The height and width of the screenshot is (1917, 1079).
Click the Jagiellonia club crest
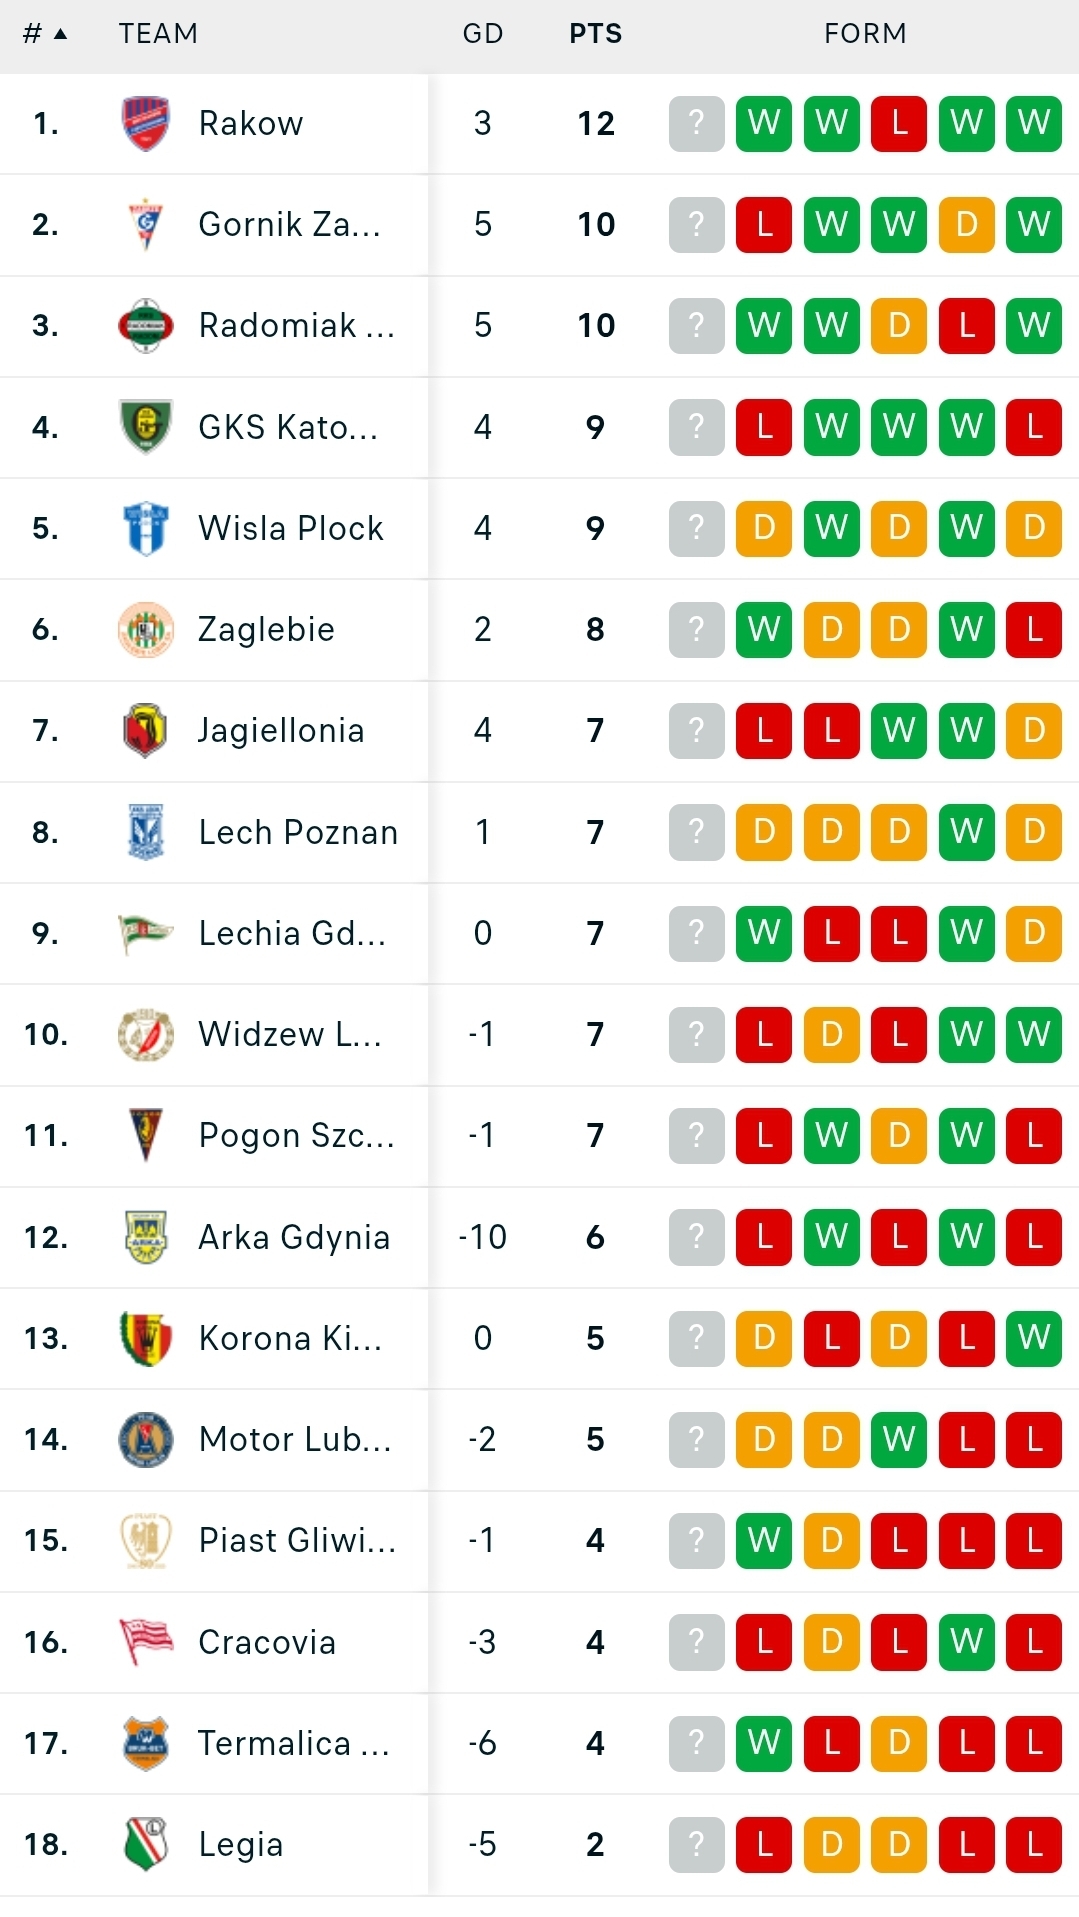click(145, 731)
